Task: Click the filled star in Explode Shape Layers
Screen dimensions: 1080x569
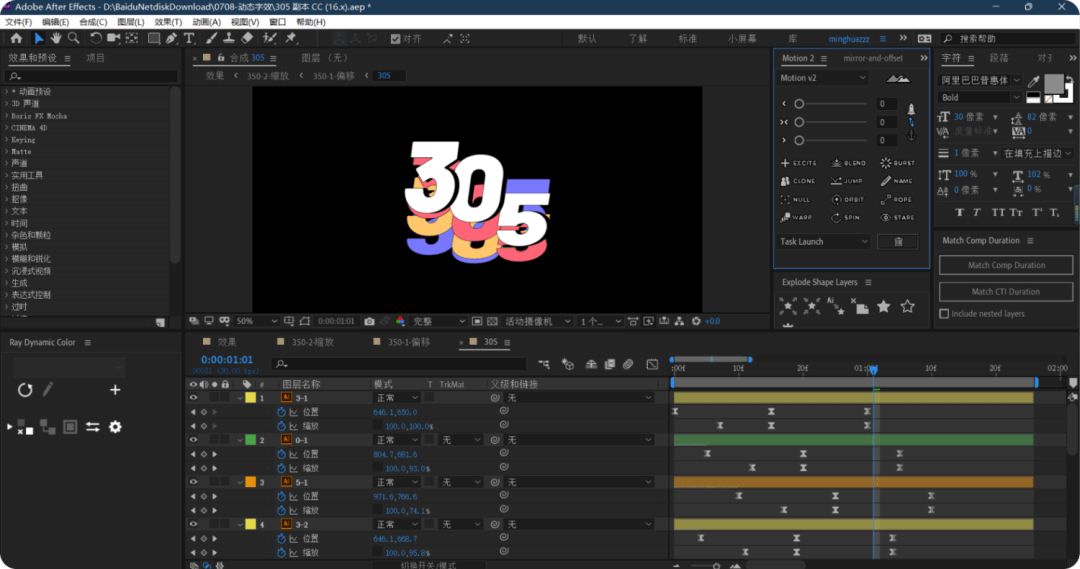Action: 884,307
